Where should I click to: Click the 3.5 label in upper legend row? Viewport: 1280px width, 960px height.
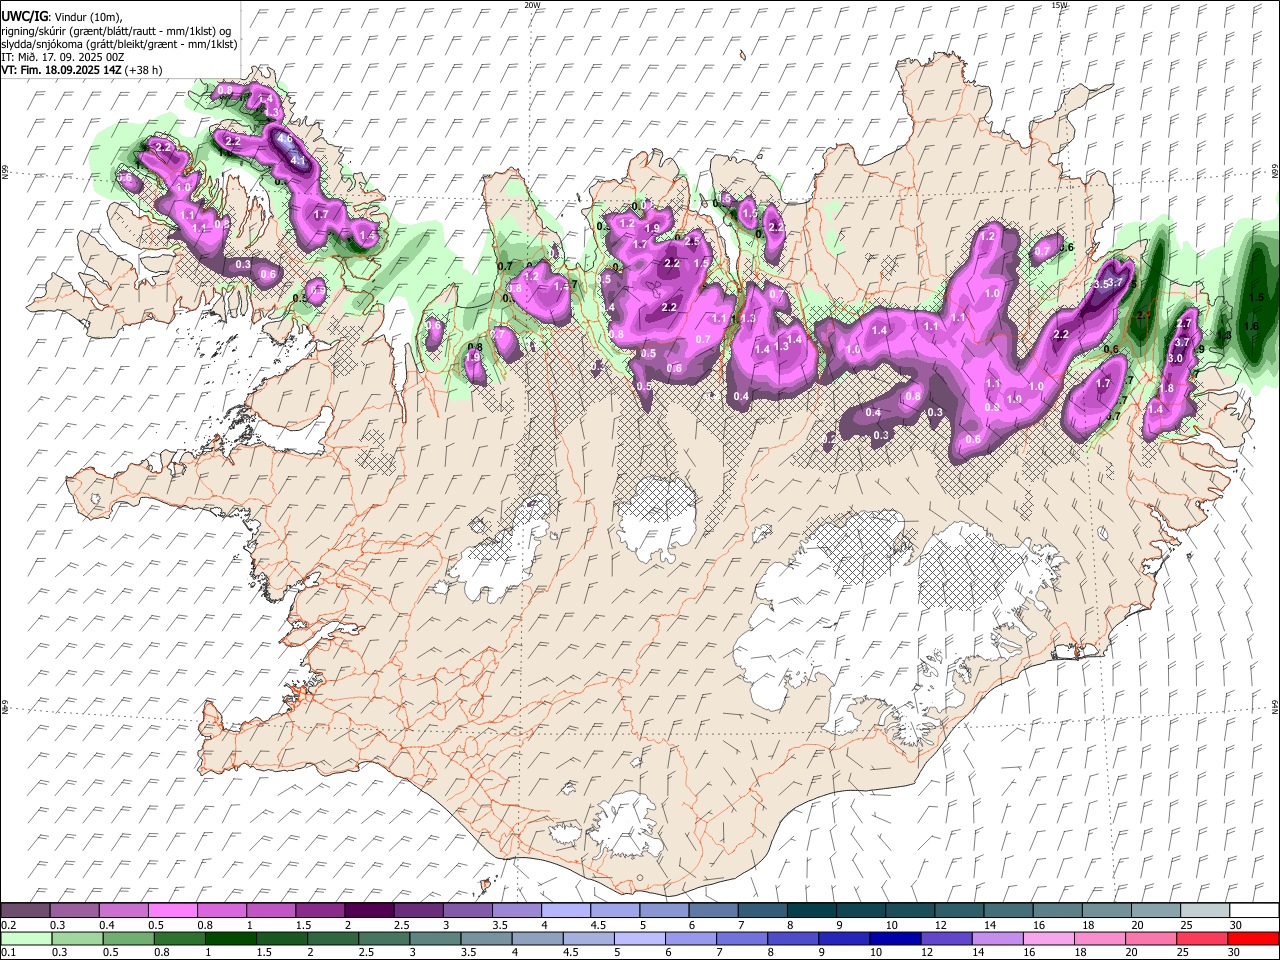(x=500, y=925)
